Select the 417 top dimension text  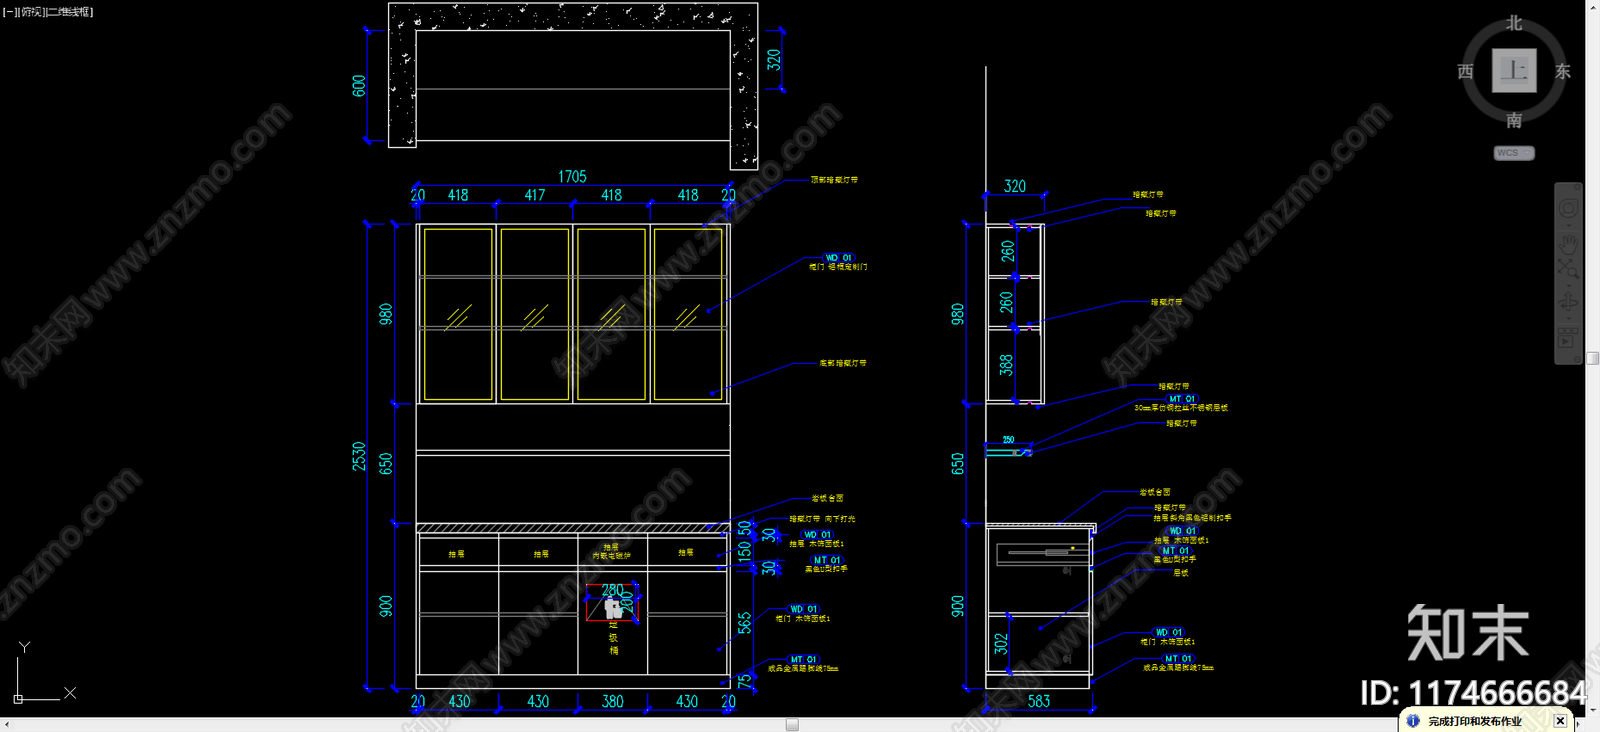click(x=535, y=196)
